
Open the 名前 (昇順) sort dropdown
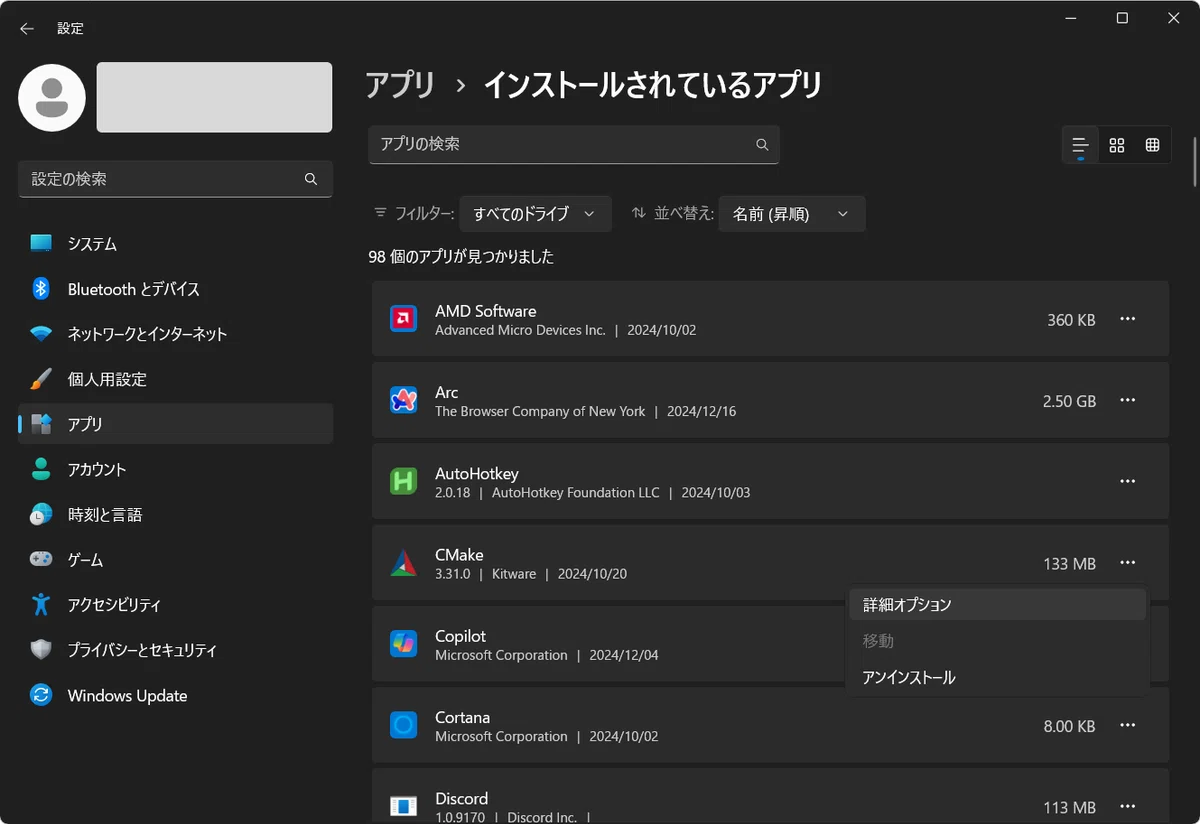792,214
